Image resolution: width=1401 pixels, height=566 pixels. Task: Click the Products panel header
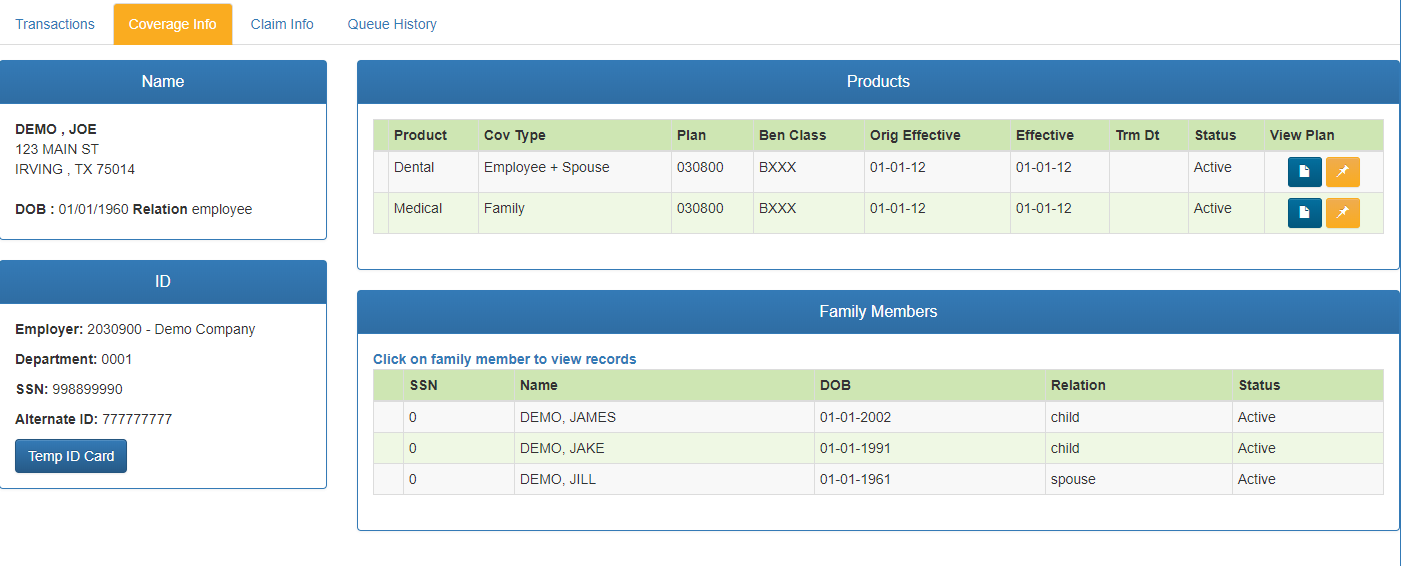[878, 82]
